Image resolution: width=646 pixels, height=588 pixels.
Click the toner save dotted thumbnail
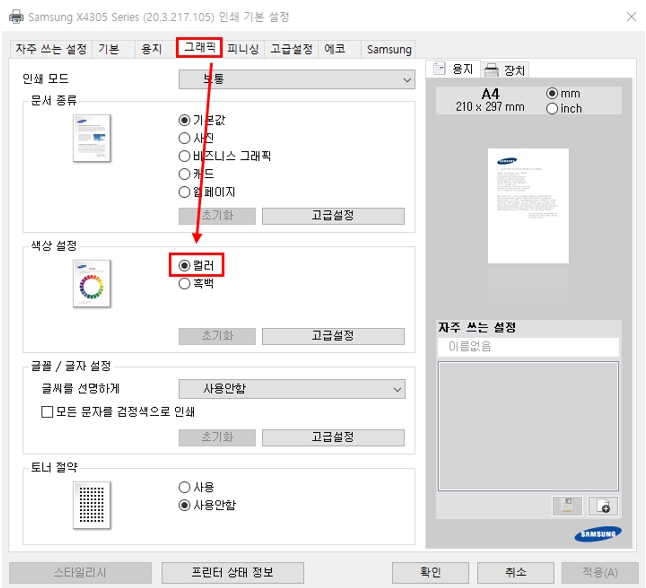92,505
